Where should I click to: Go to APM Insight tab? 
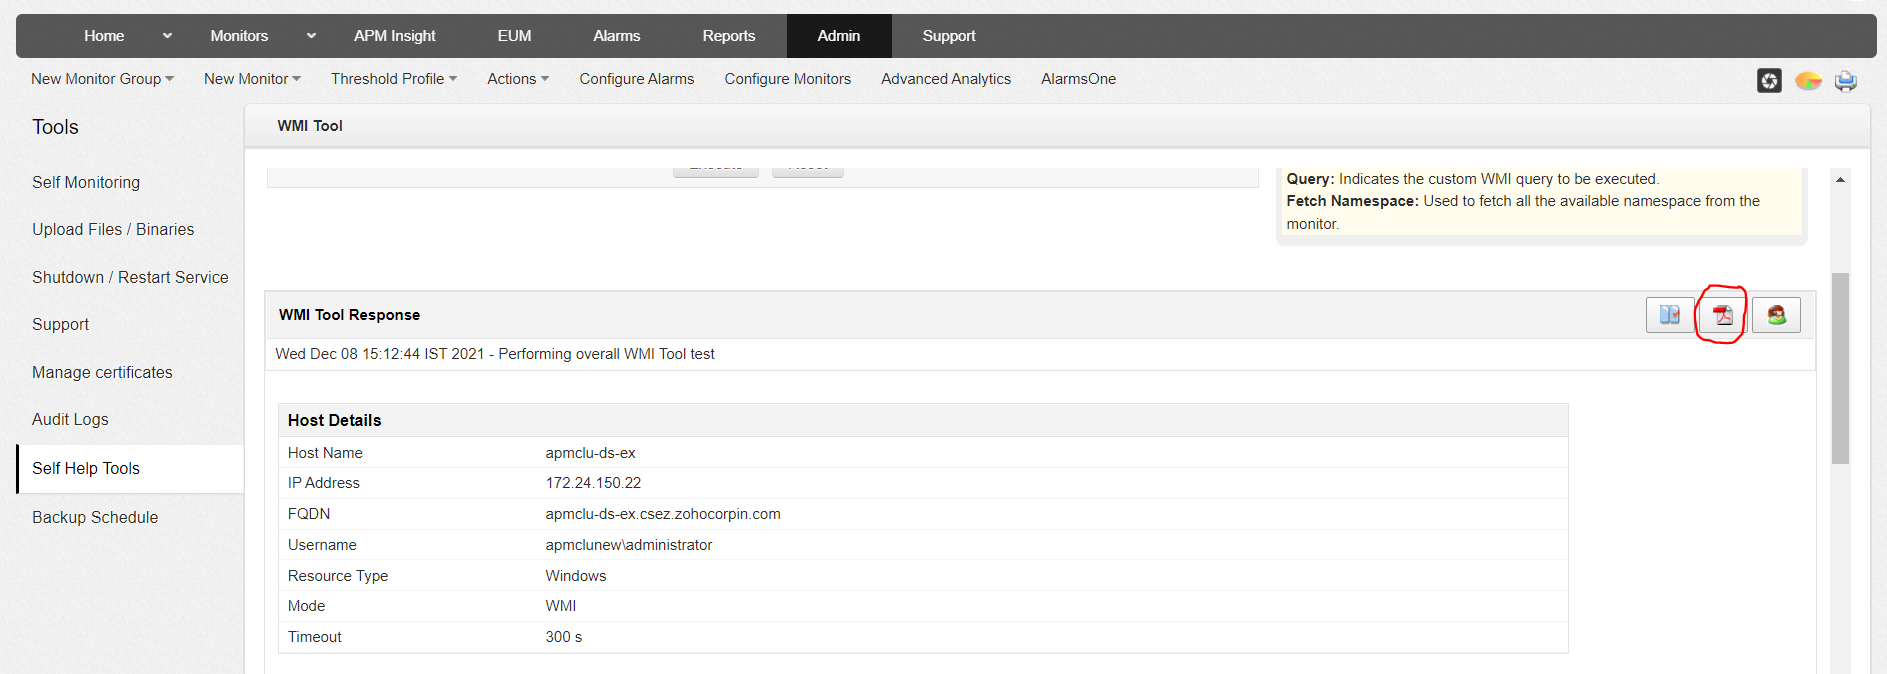394,36
